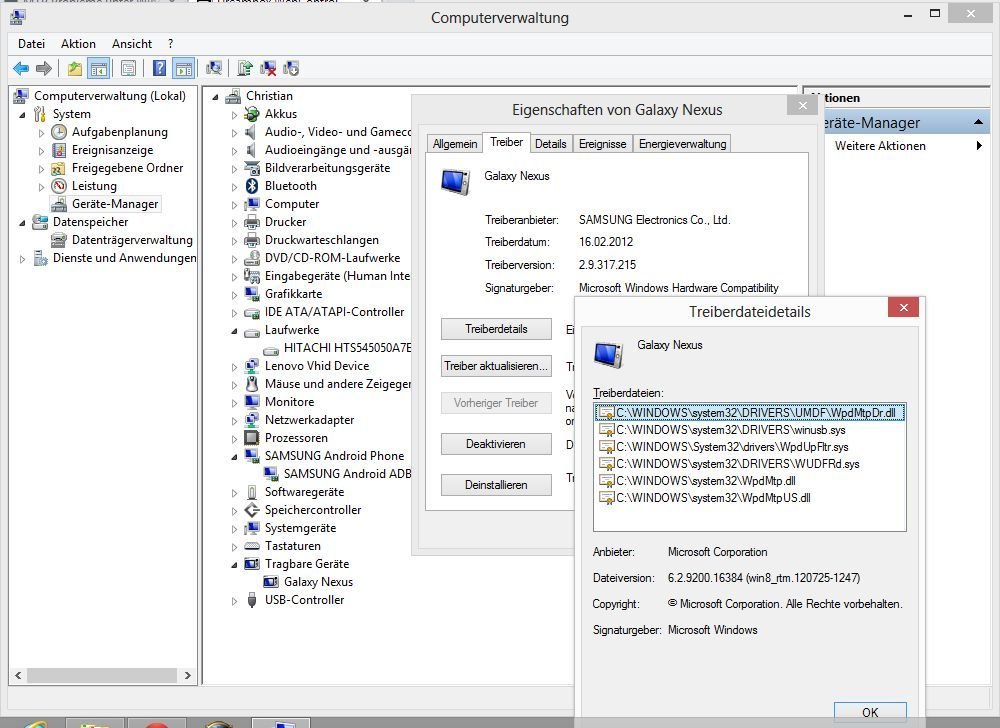1000x728 pixels.
Task: Select driver file ending in WpdMtpUS.dll
Action: coord(713,498)
